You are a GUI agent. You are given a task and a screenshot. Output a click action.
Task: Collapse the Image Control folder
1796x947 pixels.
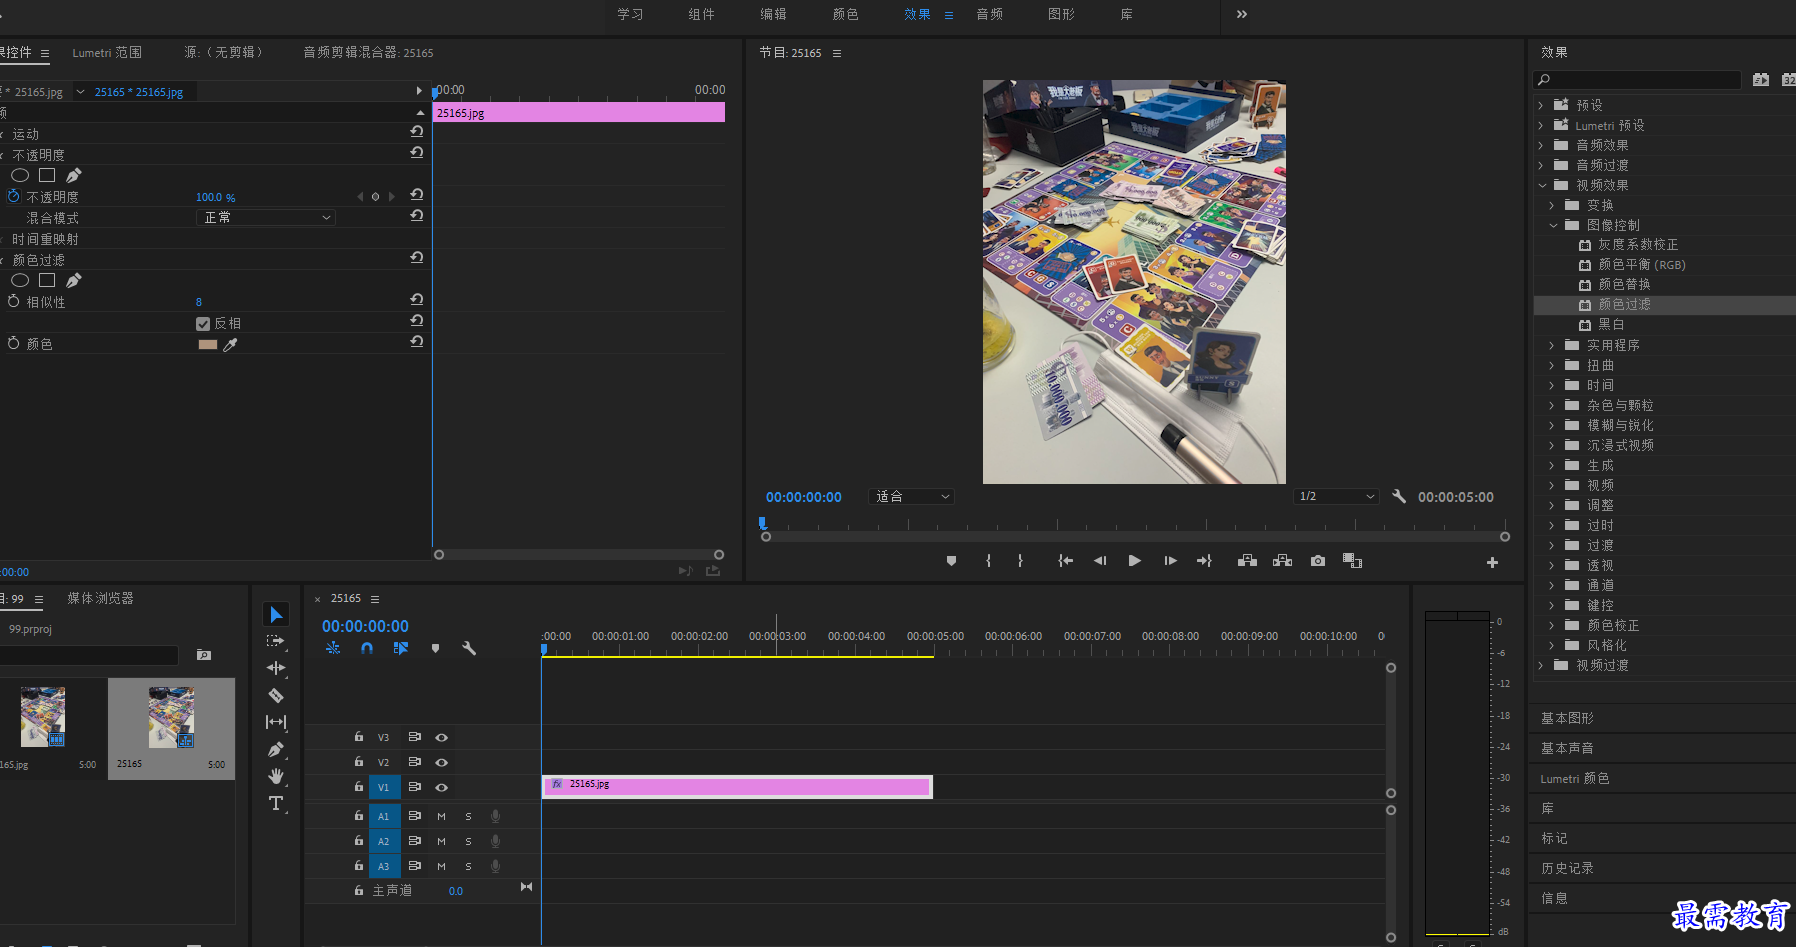tap(1553, 225)
